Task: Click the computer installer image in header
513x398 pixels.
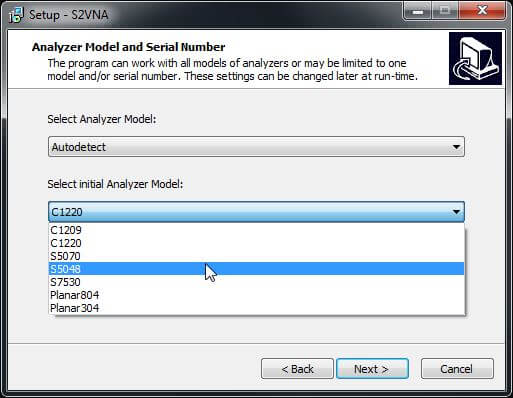Action: (x=475, y=59)
